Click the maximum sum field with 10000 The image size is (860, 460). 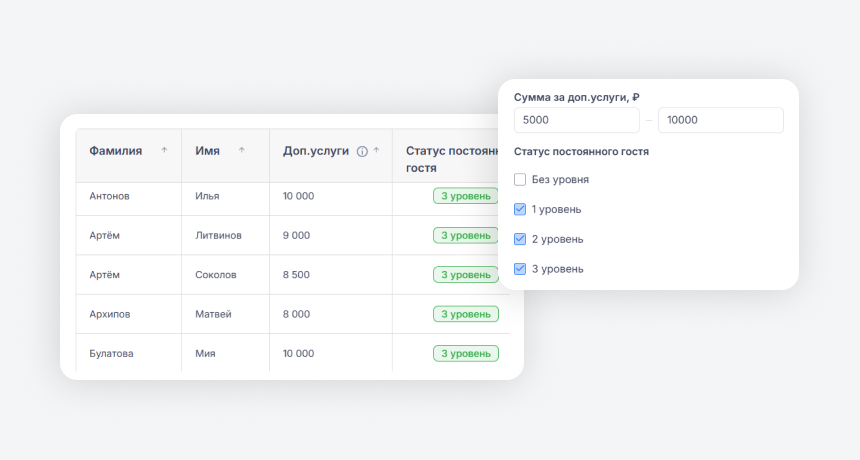coord(720,120)
